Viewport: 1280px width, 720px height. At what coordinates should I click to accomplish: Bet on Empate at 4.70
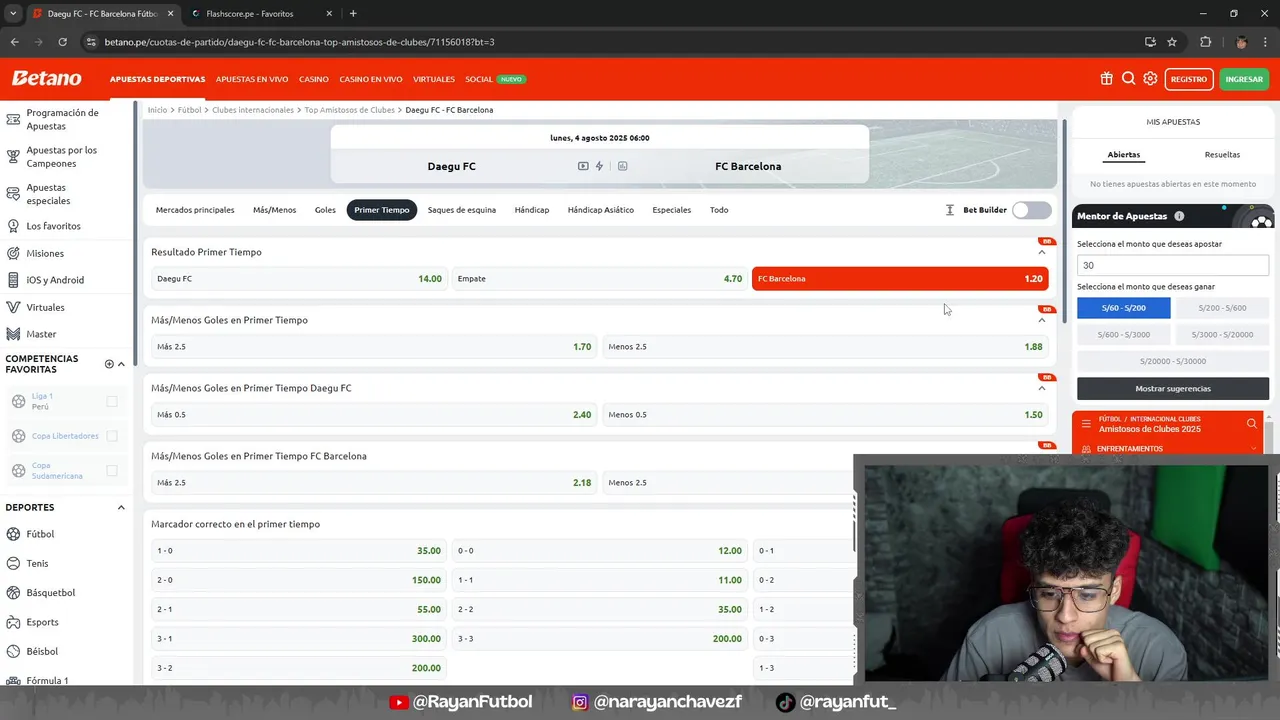[x=599, y=279]
